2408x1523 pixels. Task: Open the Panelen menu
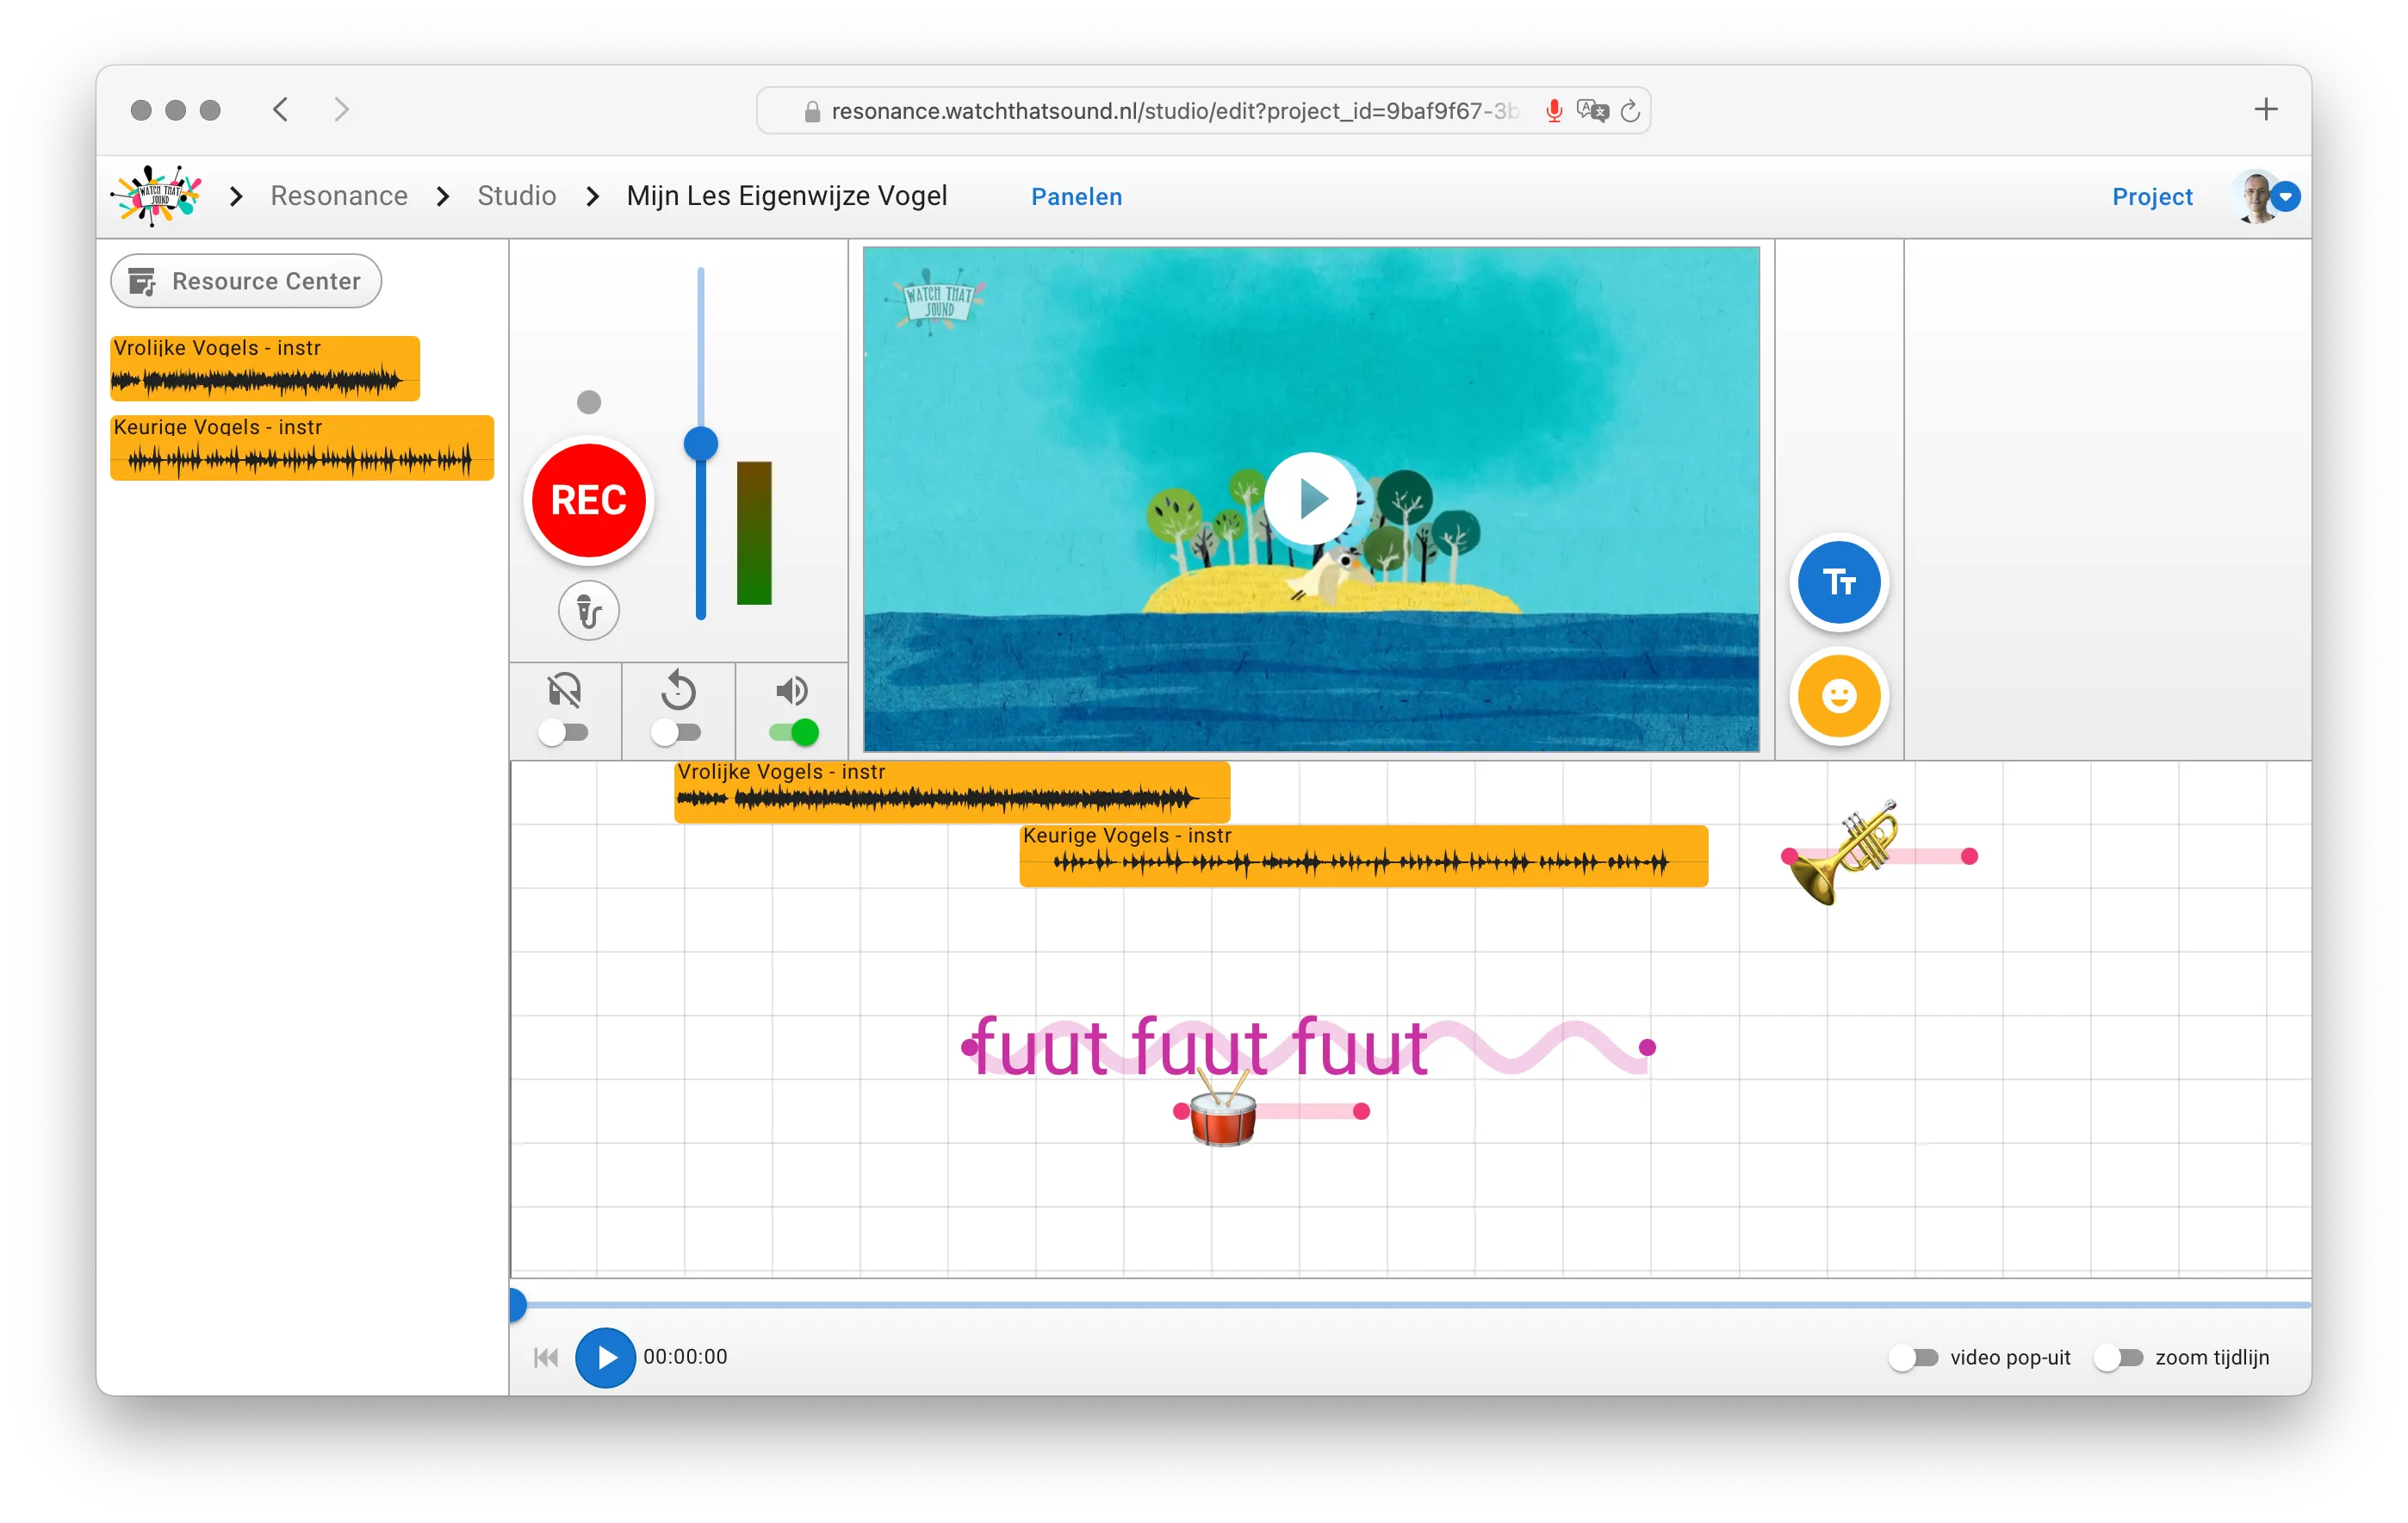point(1076,197)
